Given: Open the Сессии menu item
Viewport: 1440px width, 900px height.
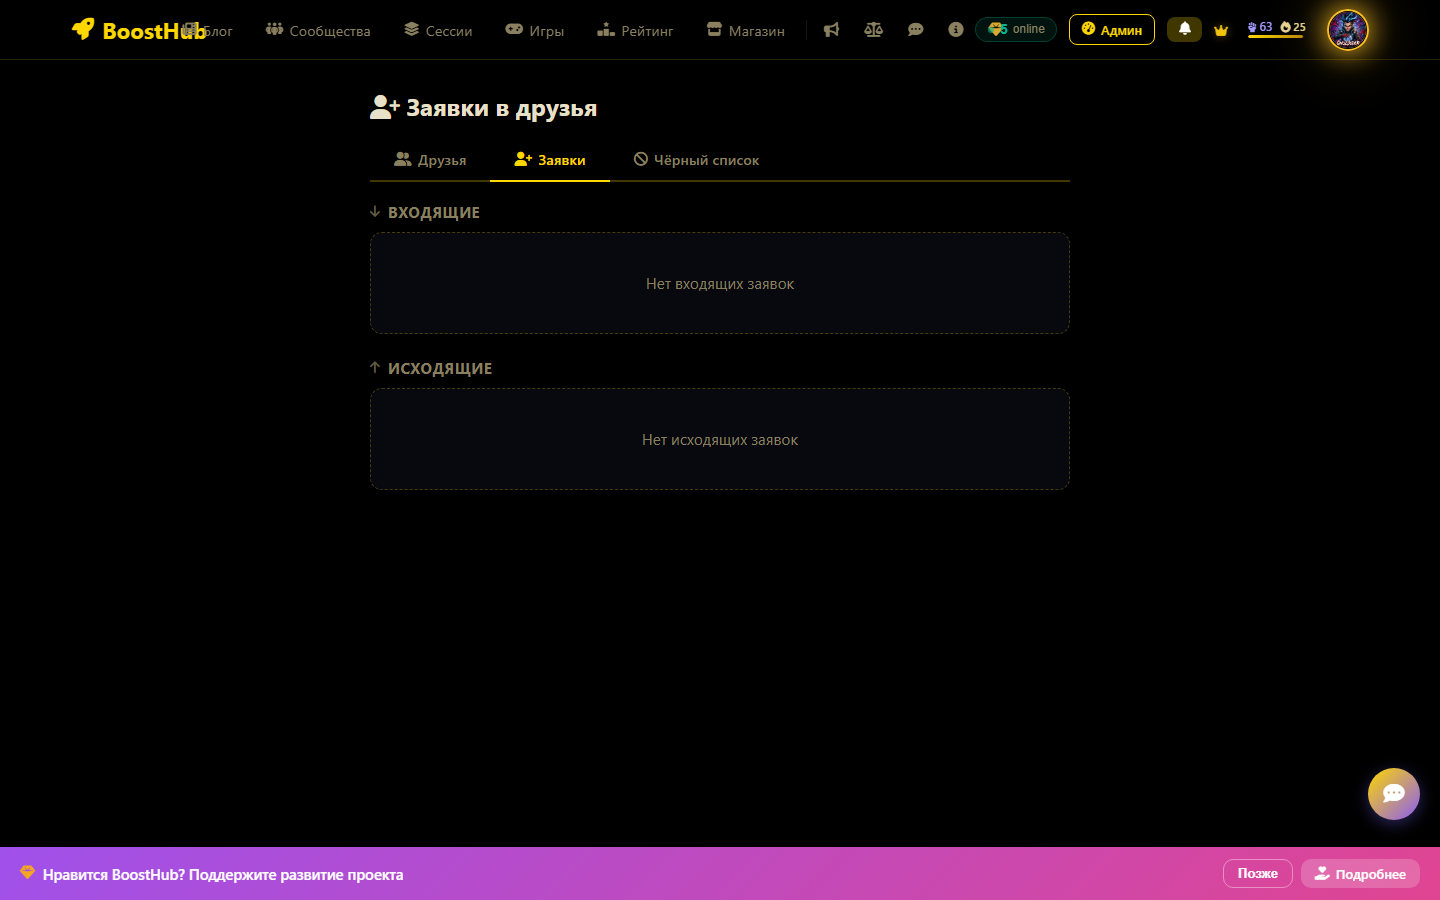Looking at the screenshot, I should (x=438, y=31).
